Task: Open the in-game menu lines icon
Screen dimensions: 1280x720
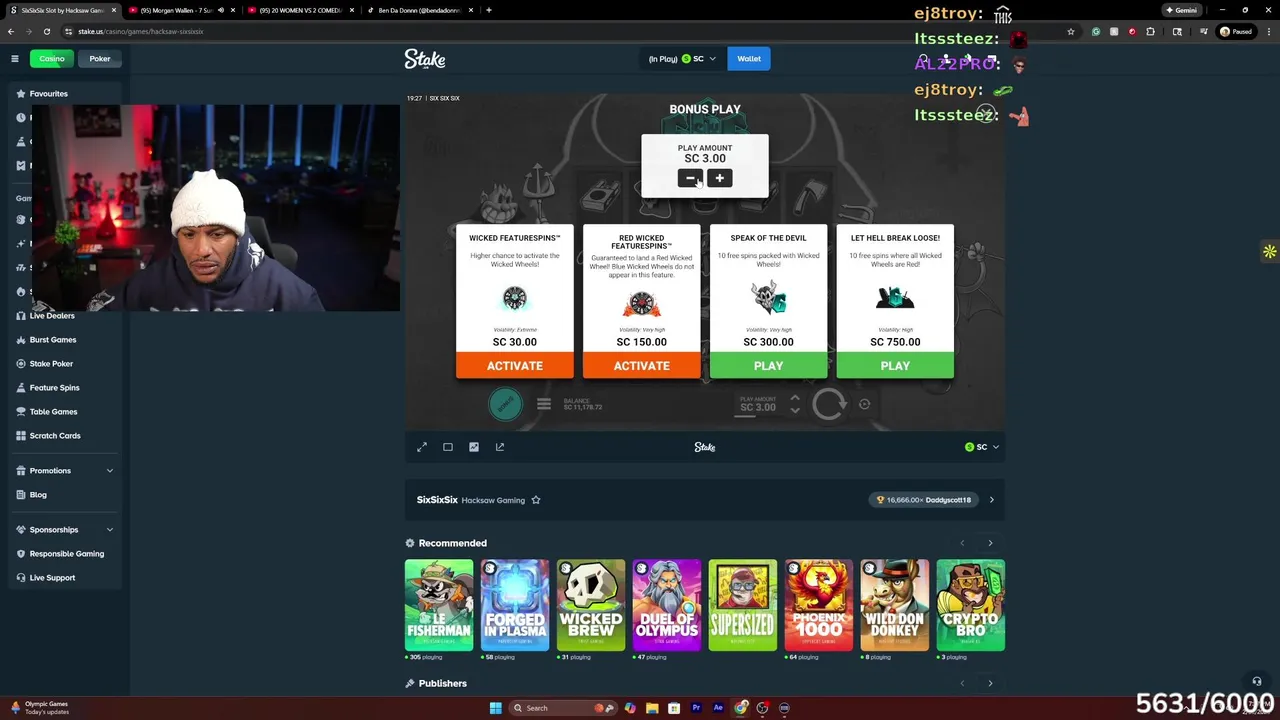Action: point(544,404)
